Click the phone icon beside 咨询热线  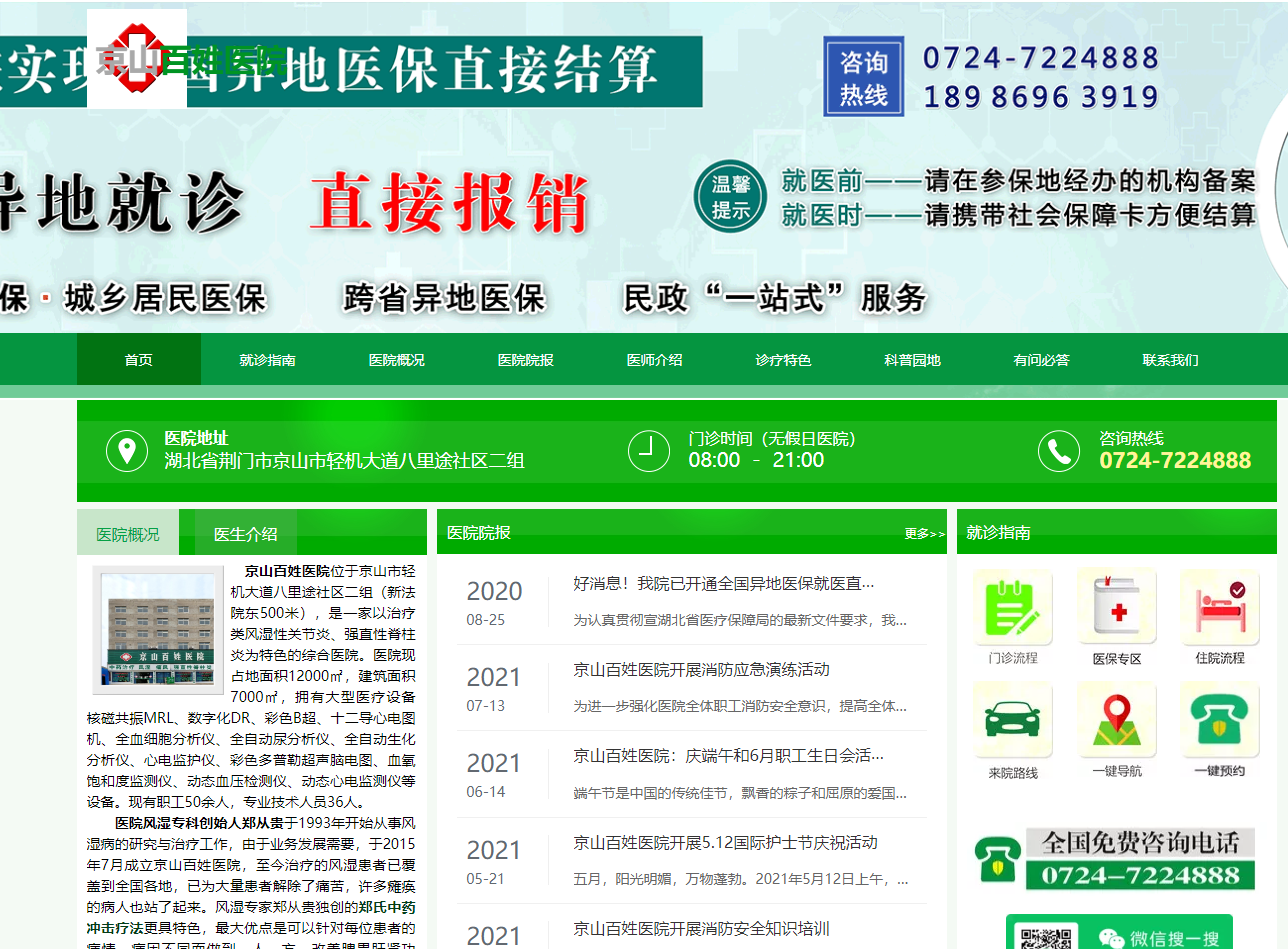(1059, 451)
